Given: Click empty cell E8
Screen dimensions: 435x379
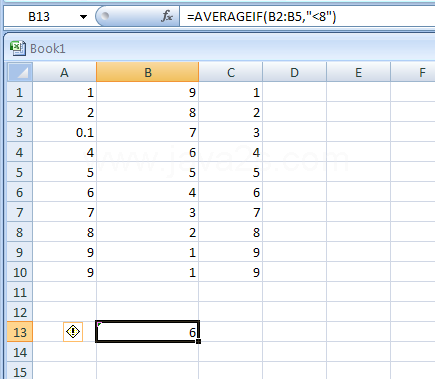Looking at the screenshot, I should [358, 232].
